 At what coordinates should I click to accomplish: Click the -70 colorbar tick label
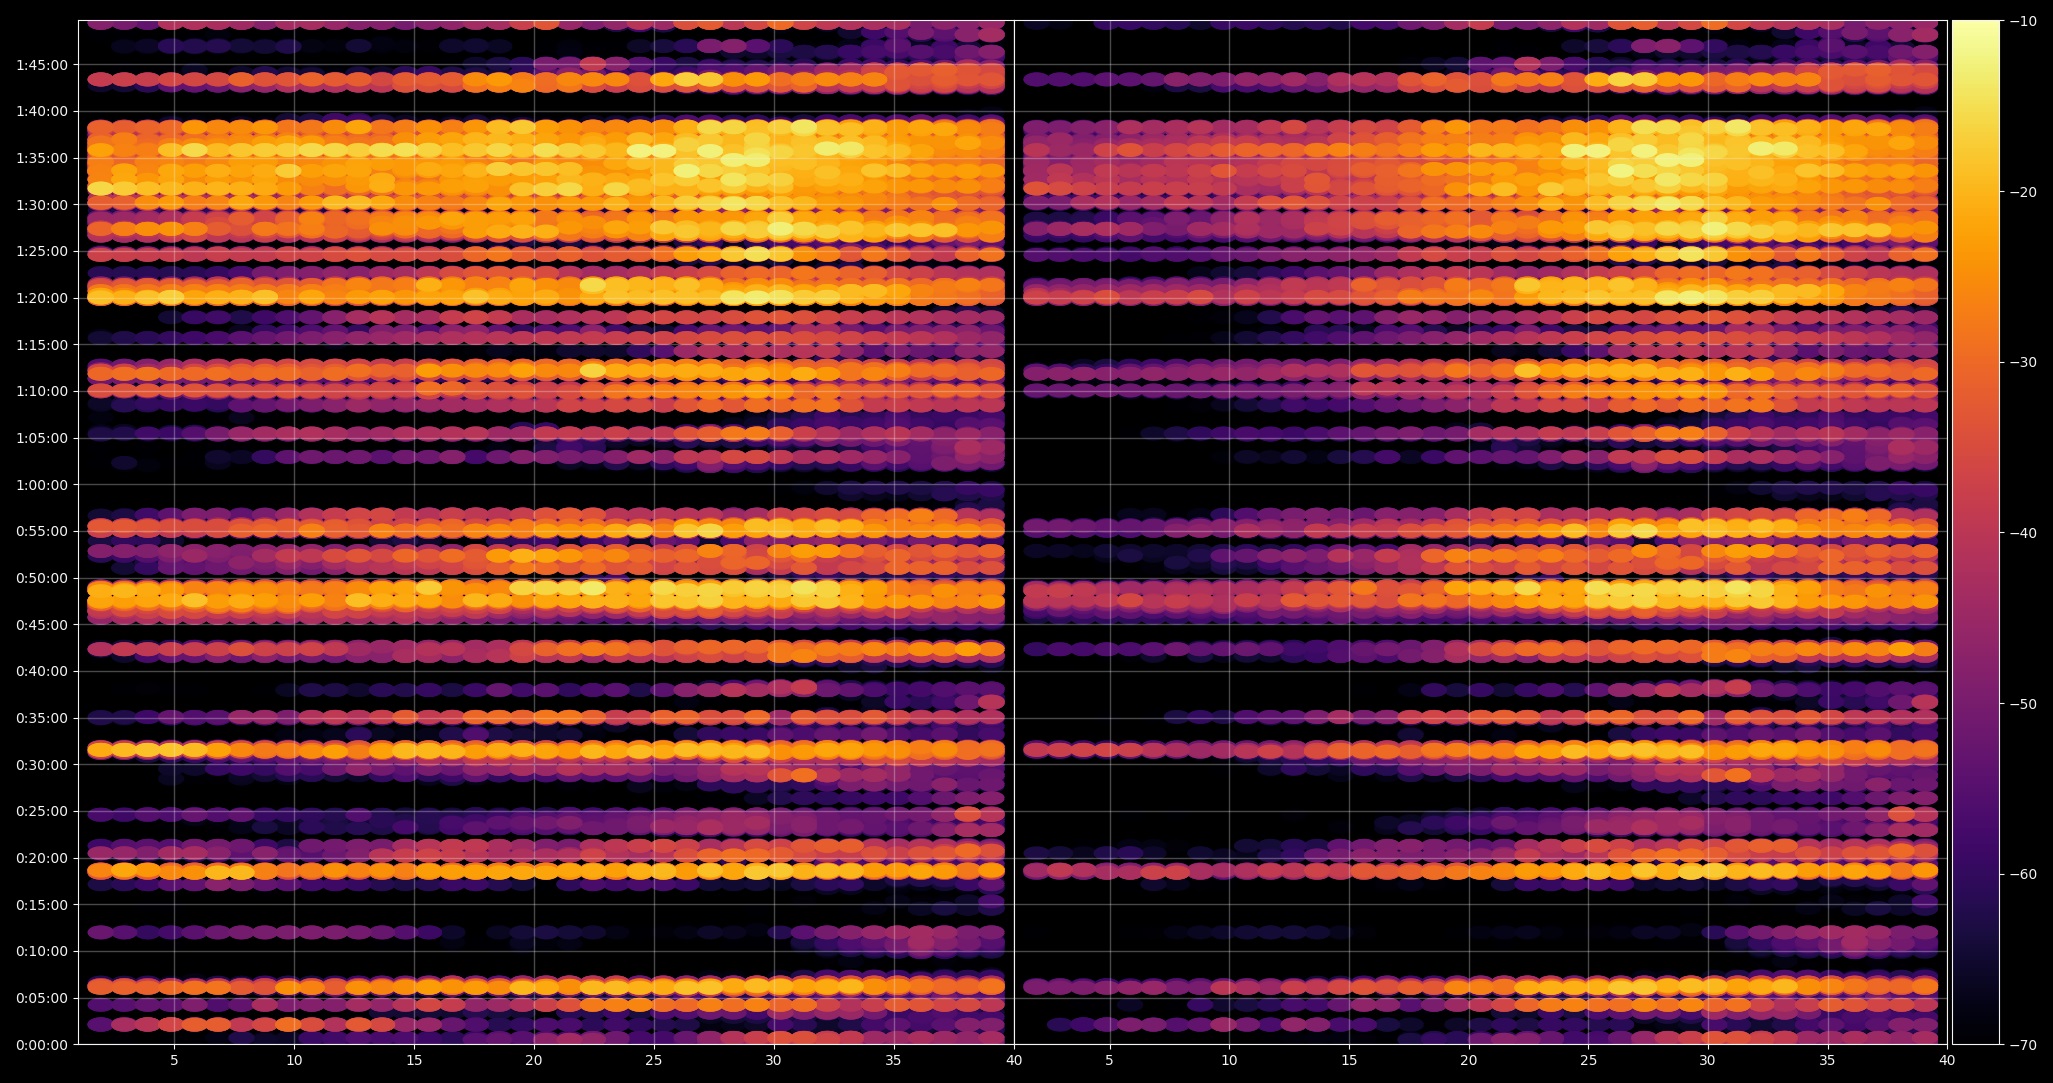coord(2023,1045)
